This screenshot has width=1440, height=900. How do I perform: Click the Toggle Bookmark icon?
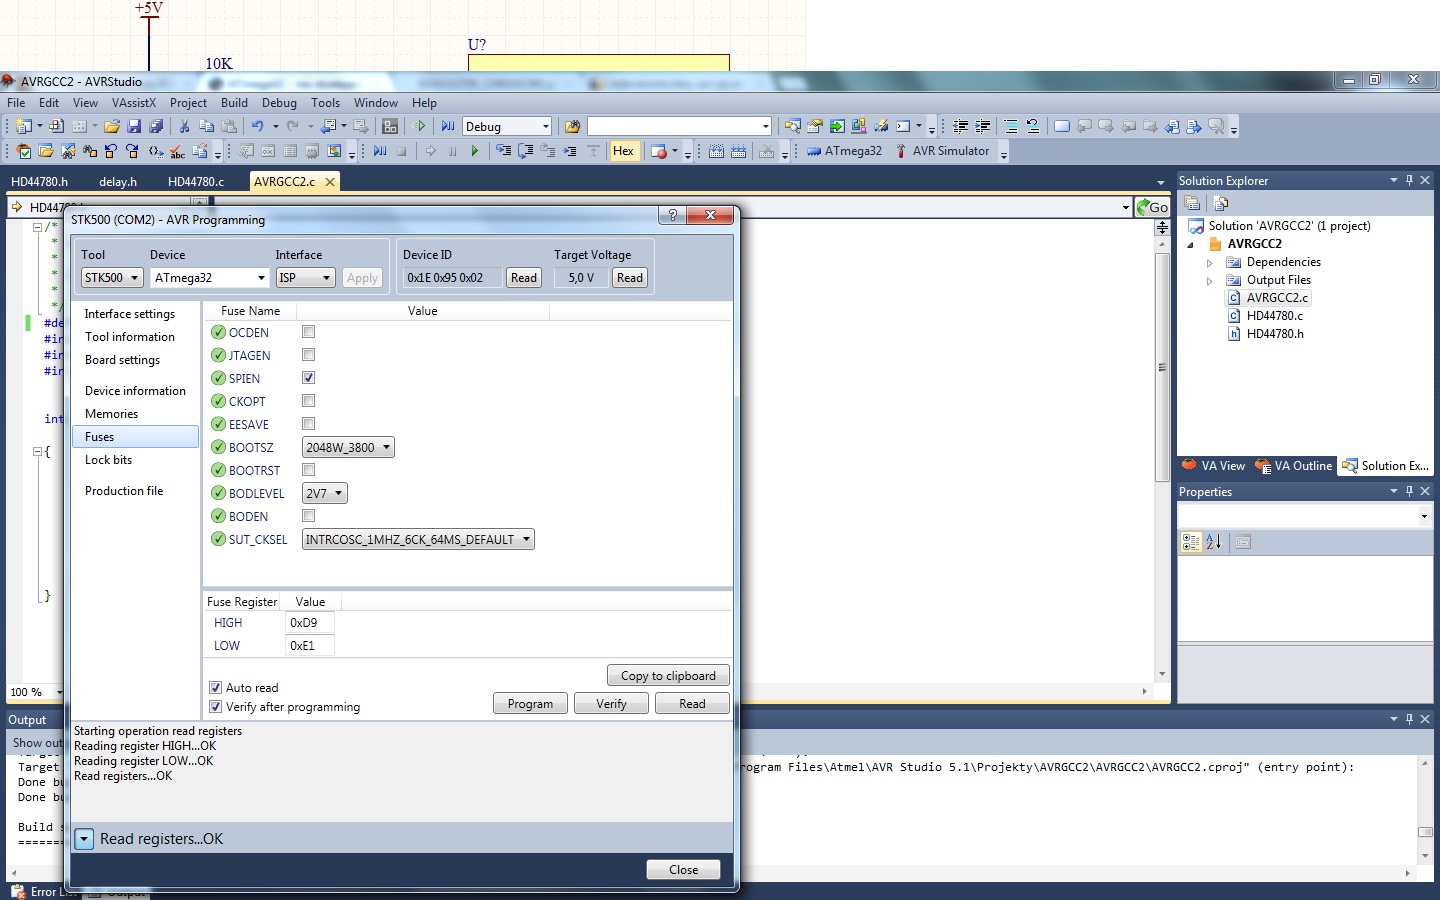click(x=1062, y=126)
